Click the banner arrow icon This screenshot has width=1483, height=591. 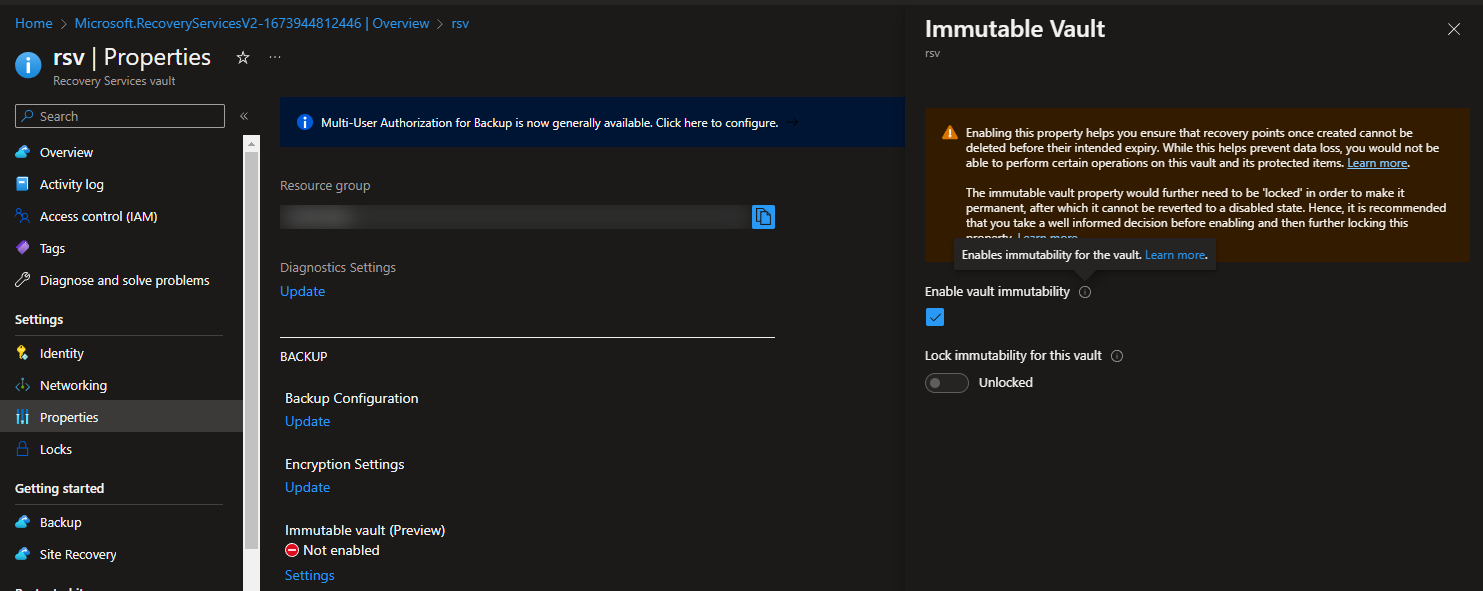coord(792,123)
